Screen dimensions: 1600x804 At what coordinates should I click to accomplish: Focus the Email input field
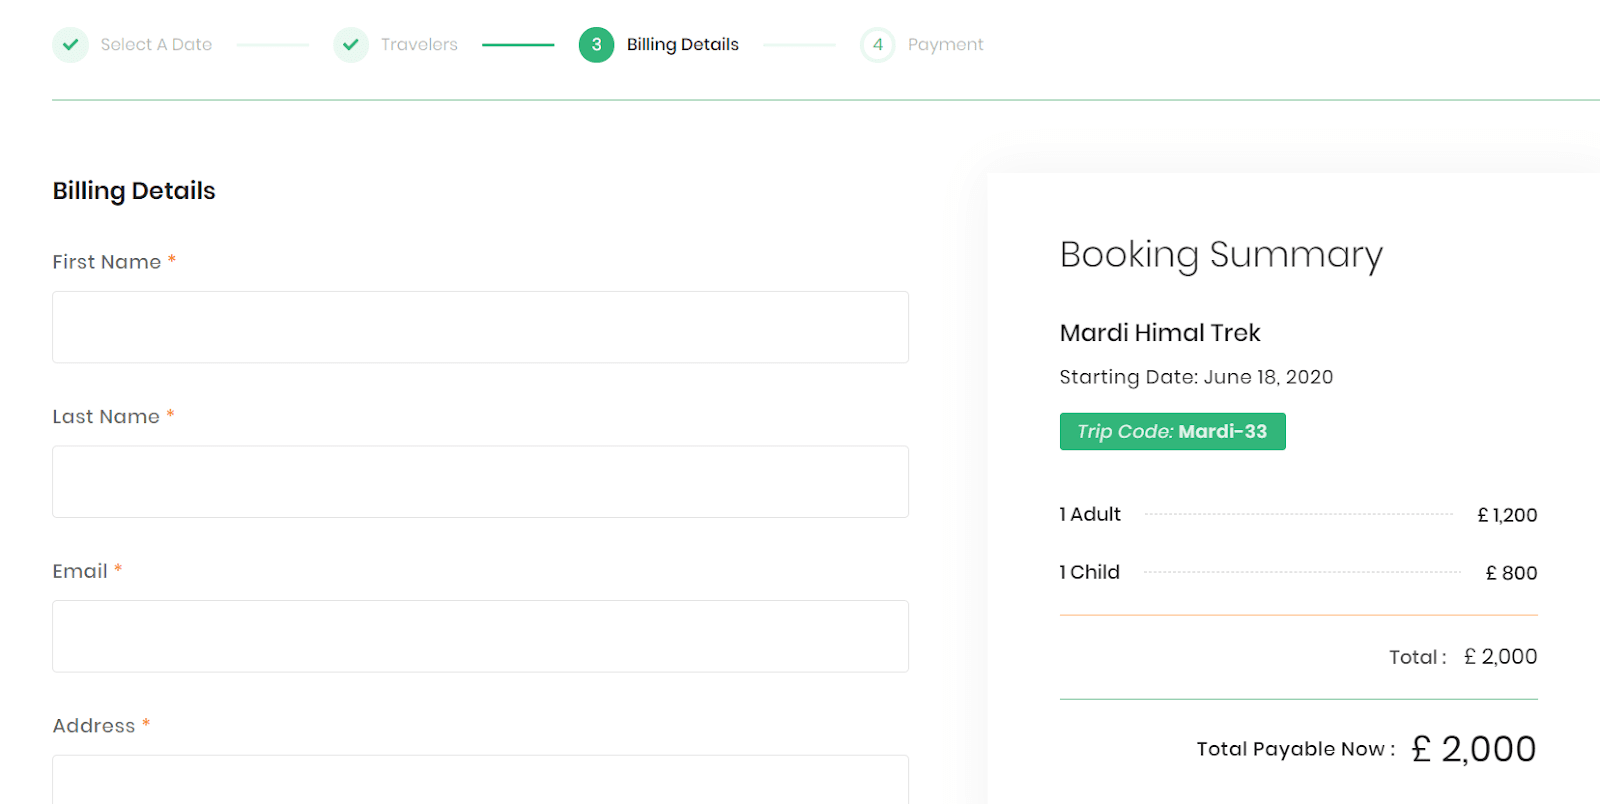pos(480,636)
